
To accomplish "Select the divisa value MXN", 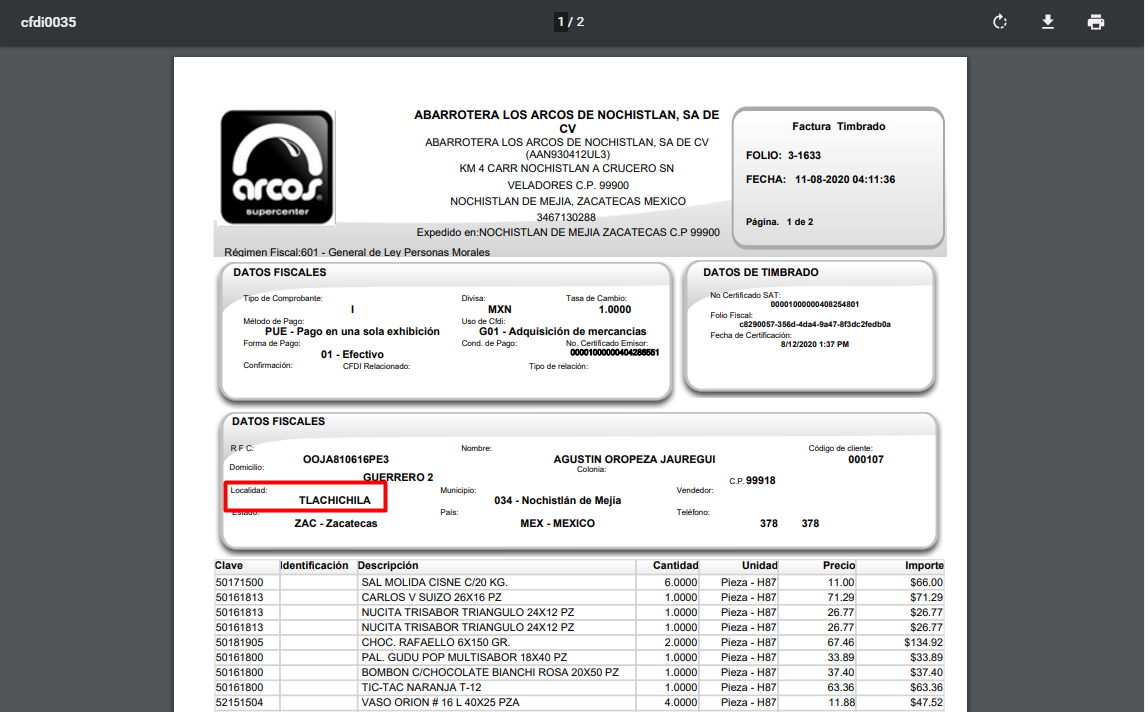I will click(499, 310).
